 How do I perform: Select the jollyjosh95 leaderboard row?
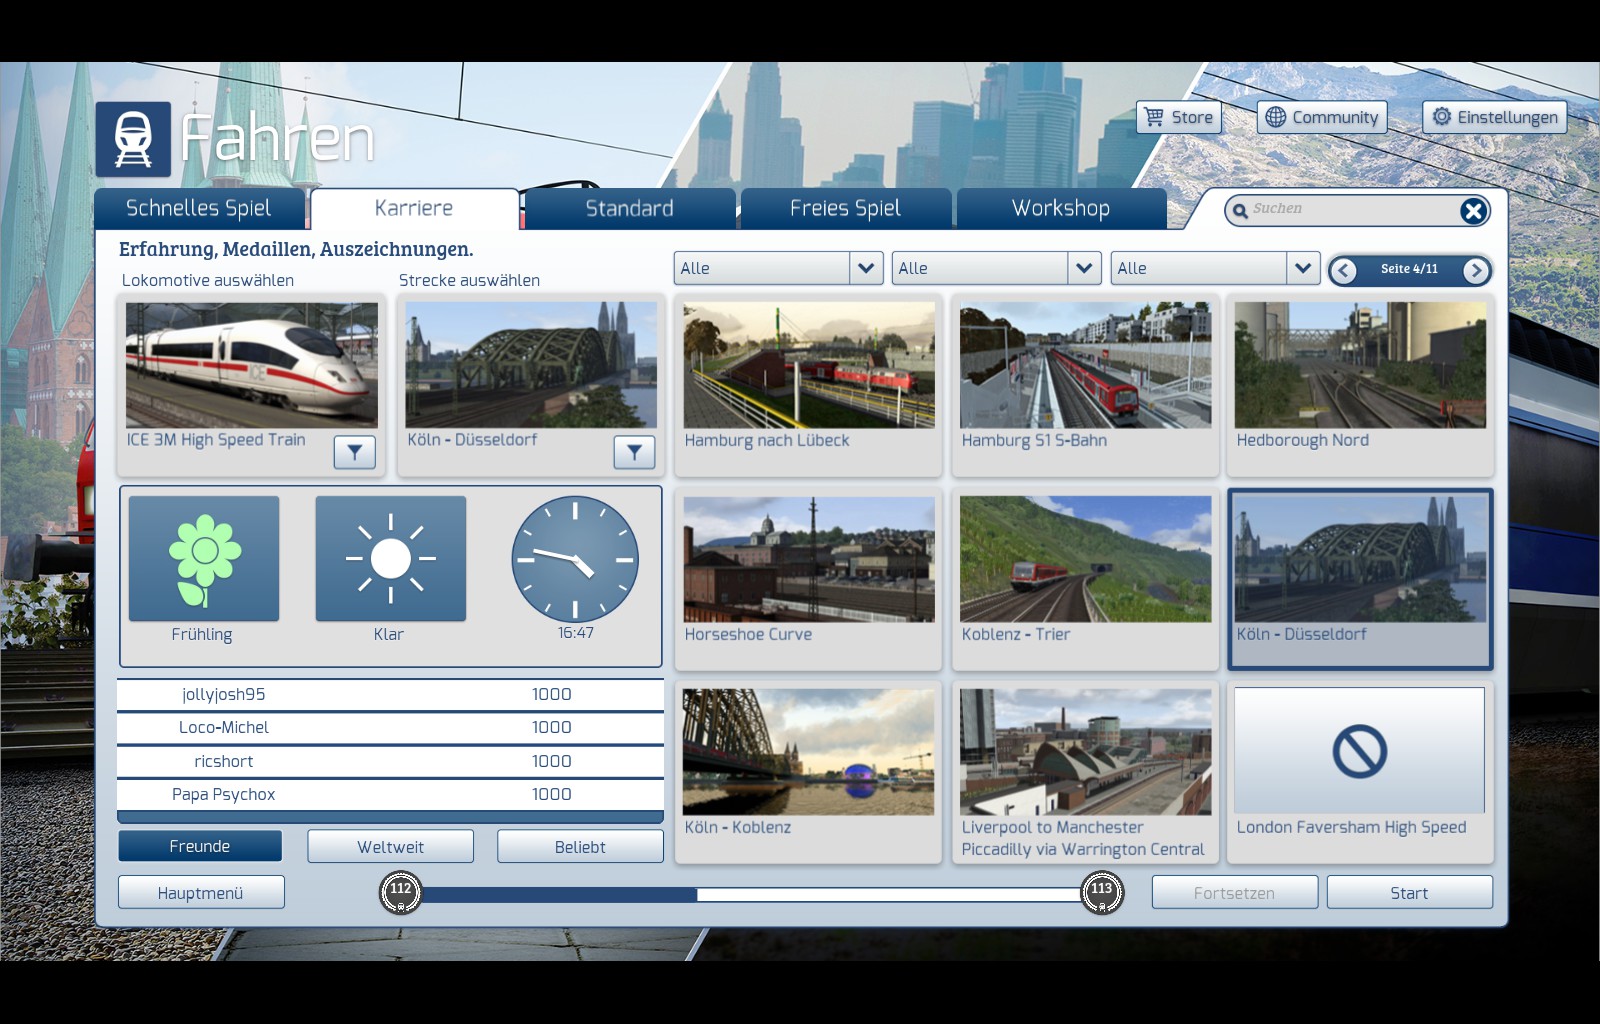(390, 694)
